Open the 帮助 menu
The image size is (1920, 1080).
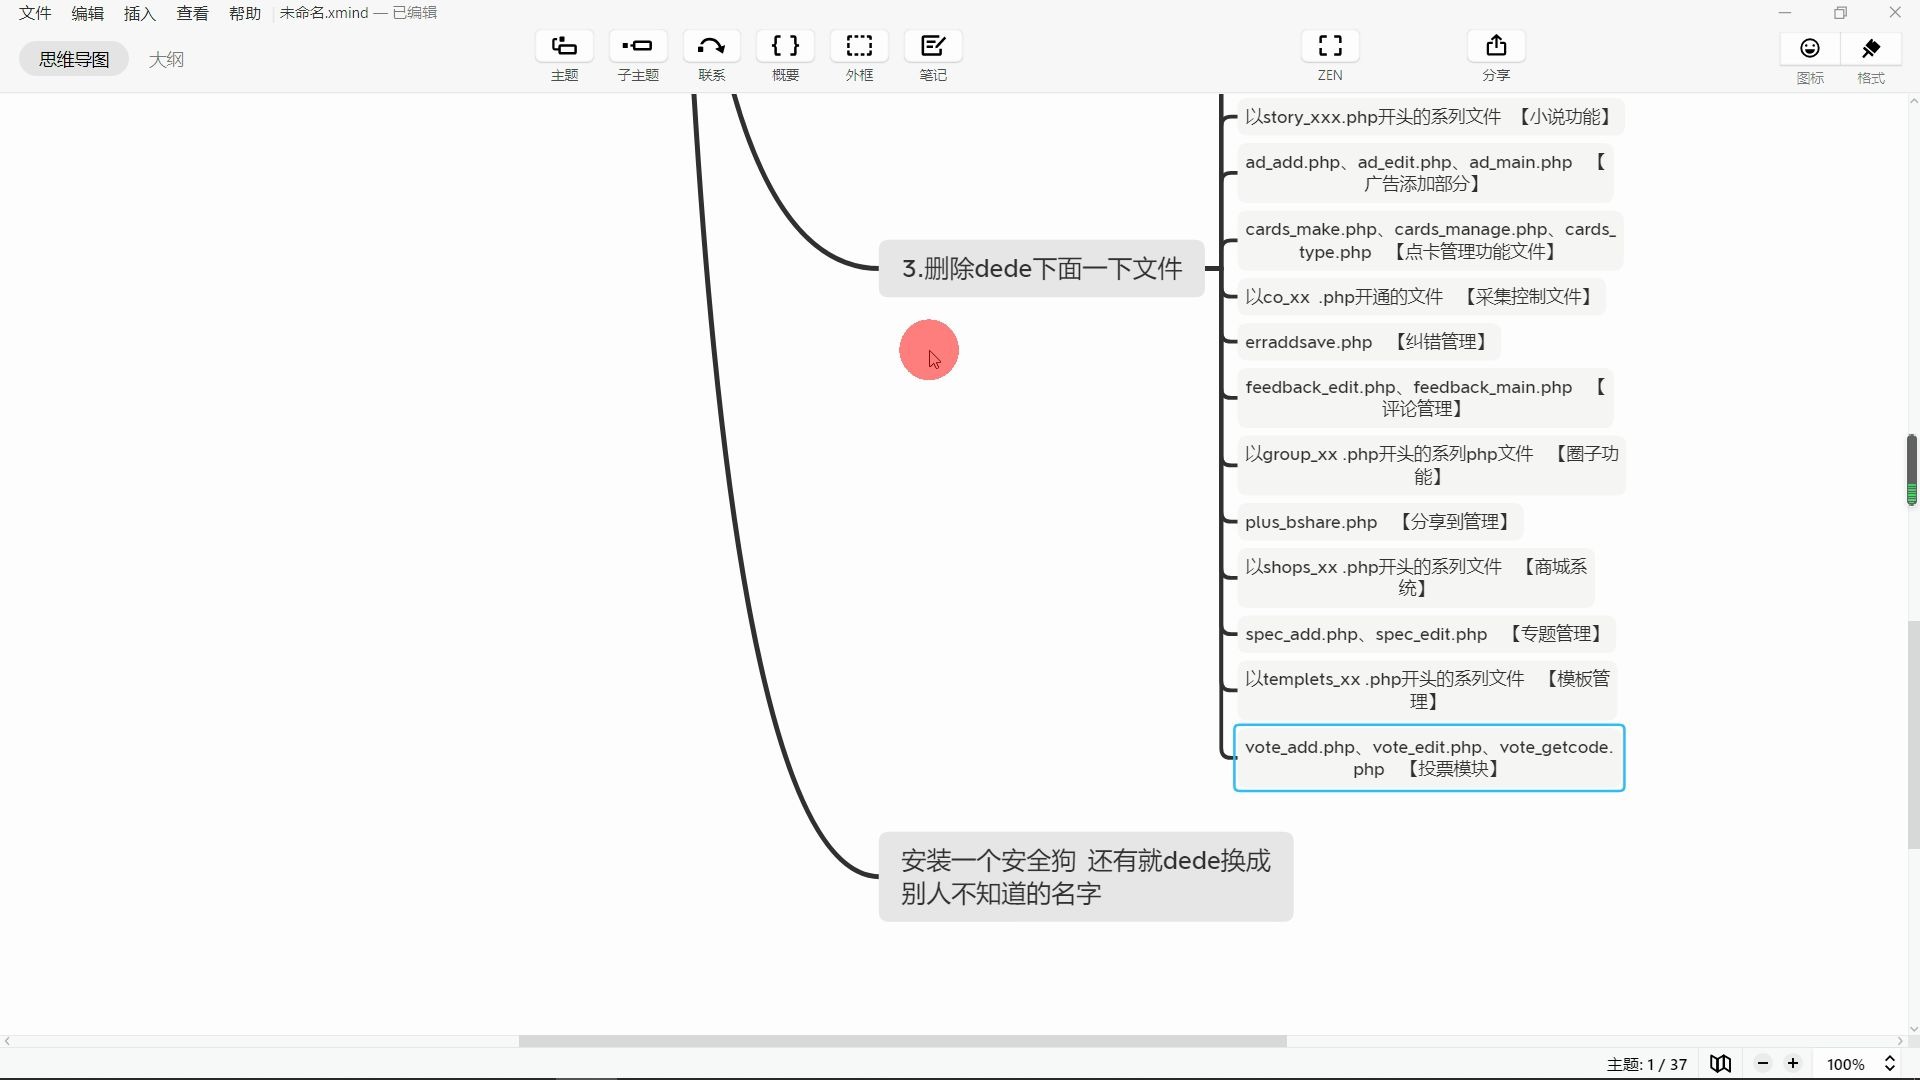coord(244,13)
